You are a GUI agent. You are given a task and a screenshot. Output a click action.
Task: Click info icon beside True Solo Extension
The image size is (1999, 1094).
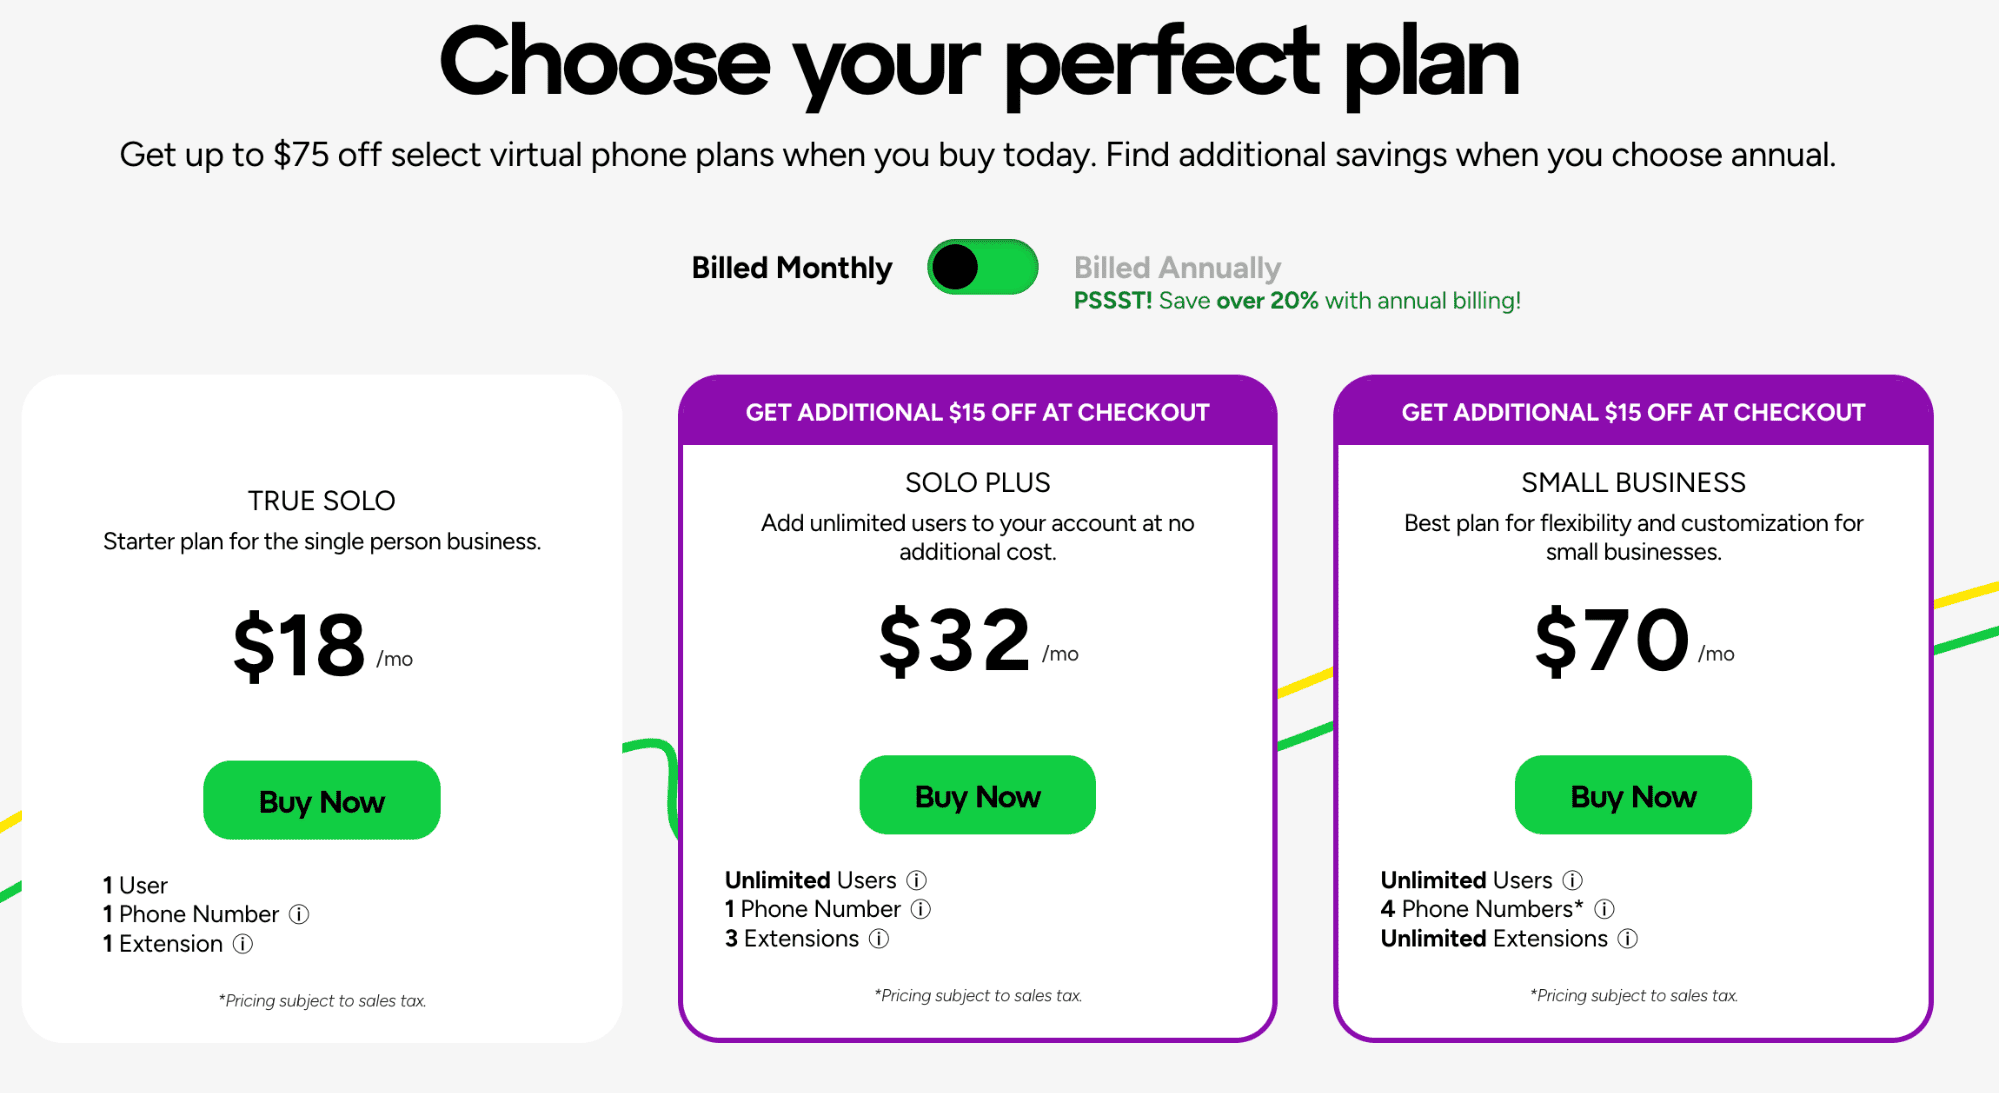pos(243,944)
